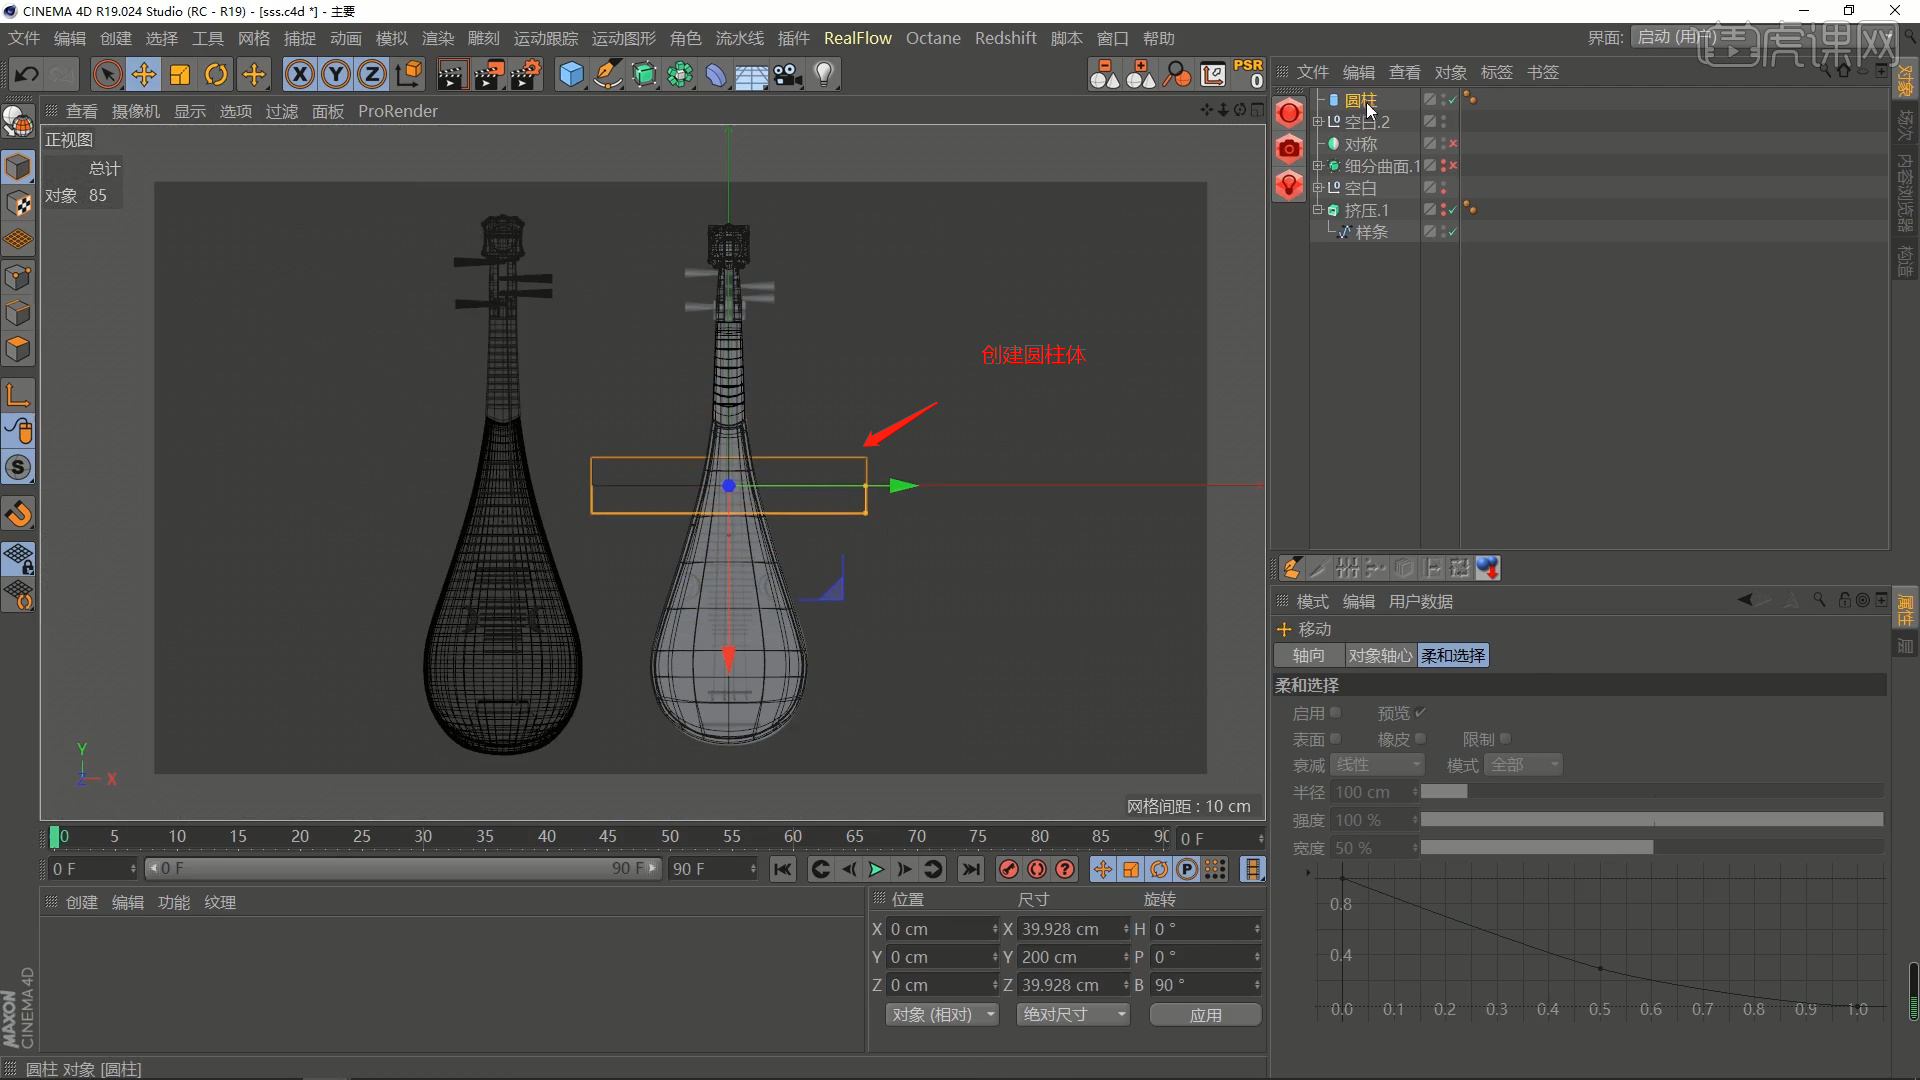1920x1080 pixels.
Task: Click the green checkmark to disable 圆柱
Action: pyautogui.click(x=1451, y=100)
